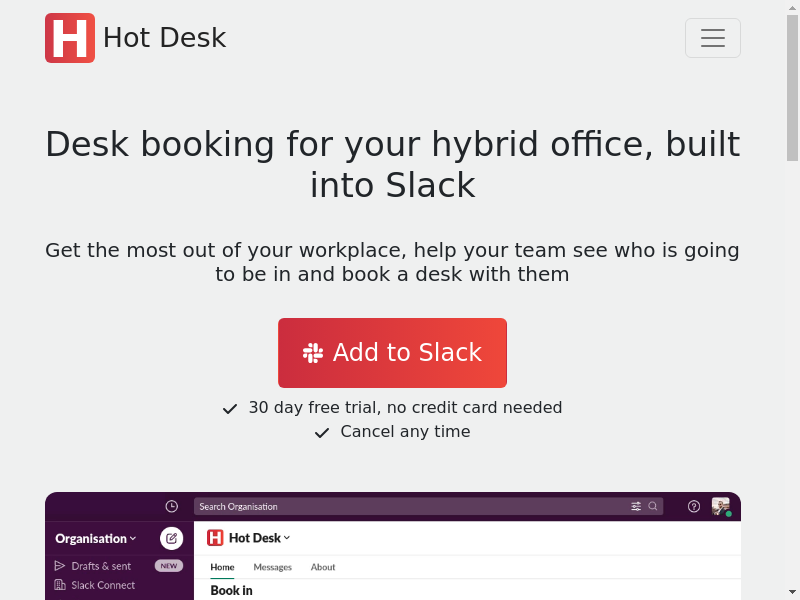Click the Add to Slack button
Viewport: 800px width, 600px height.
[392, 353]
